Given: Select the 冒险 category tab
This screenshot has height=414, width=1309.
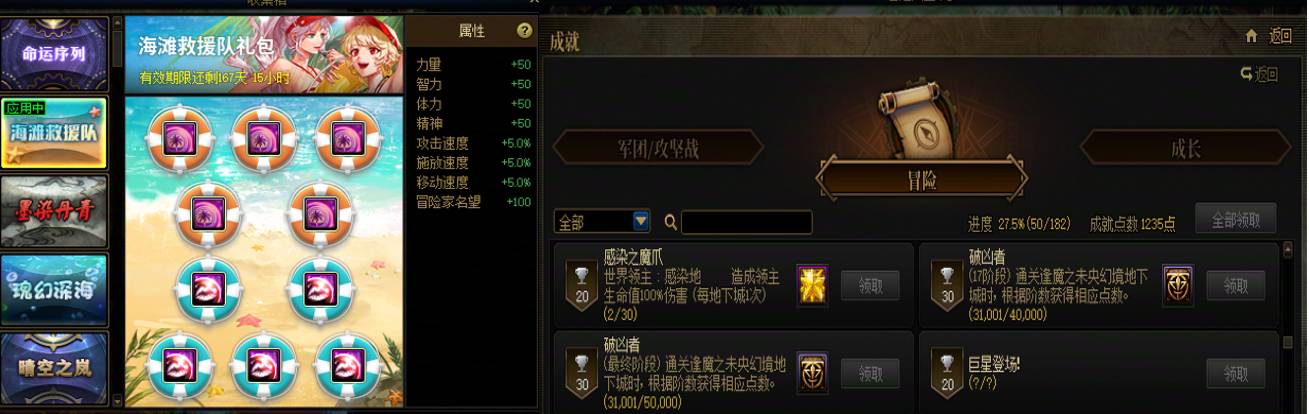Looking at the screenshot, I should coord(921,180).
